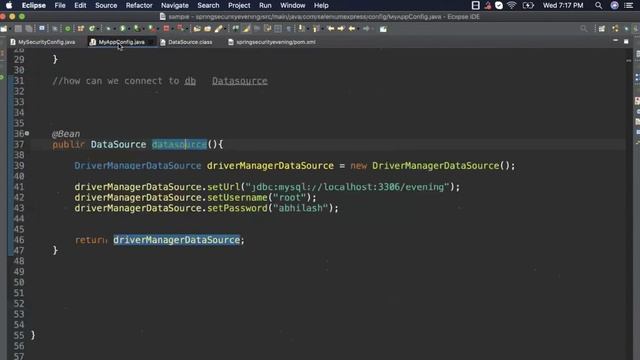This screenshot has height=360, width=640.
Task: Open the File menu
Action: coord(60,5)
